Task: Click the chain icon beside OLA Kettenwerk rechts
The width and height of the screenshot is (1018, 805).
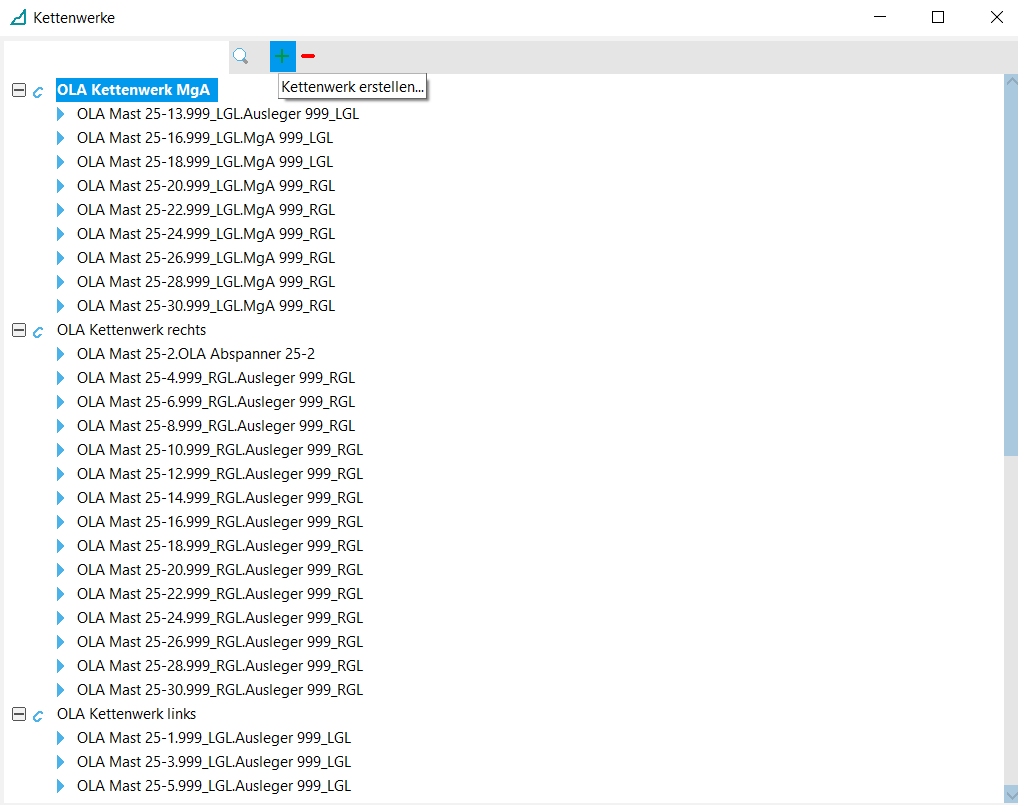Action: tap(39, 331)
